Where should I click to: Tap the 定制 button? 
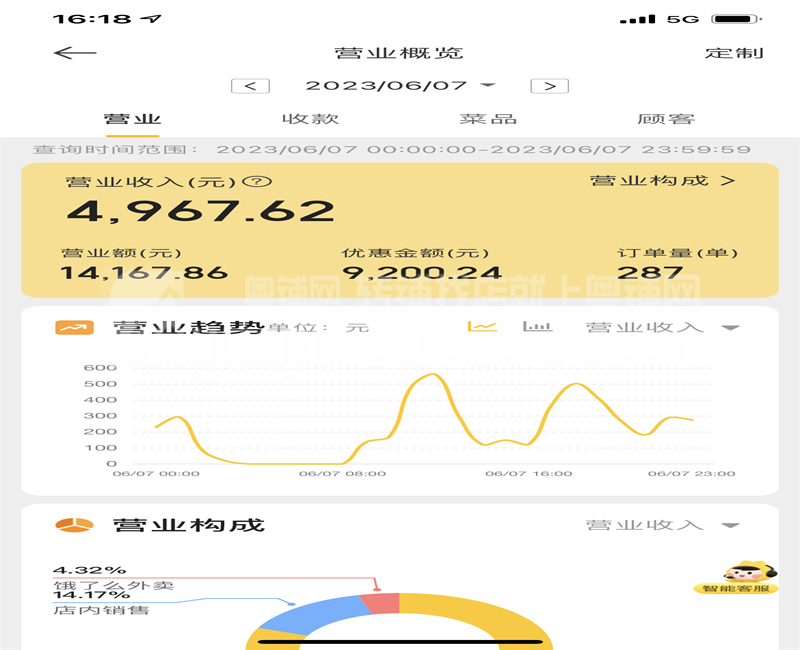click(734, 53)
